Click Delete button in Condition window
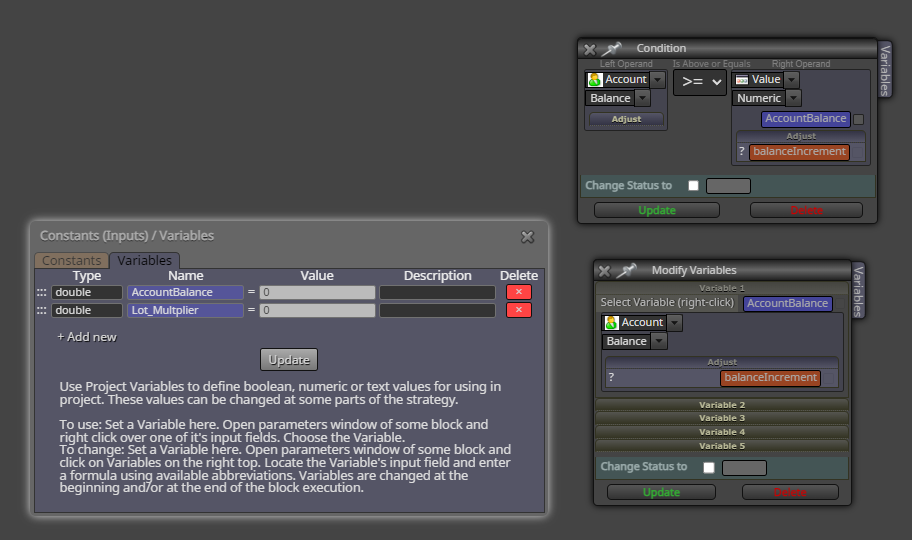The height and width of the screenshot is (540, 912). tap(806, 210)
